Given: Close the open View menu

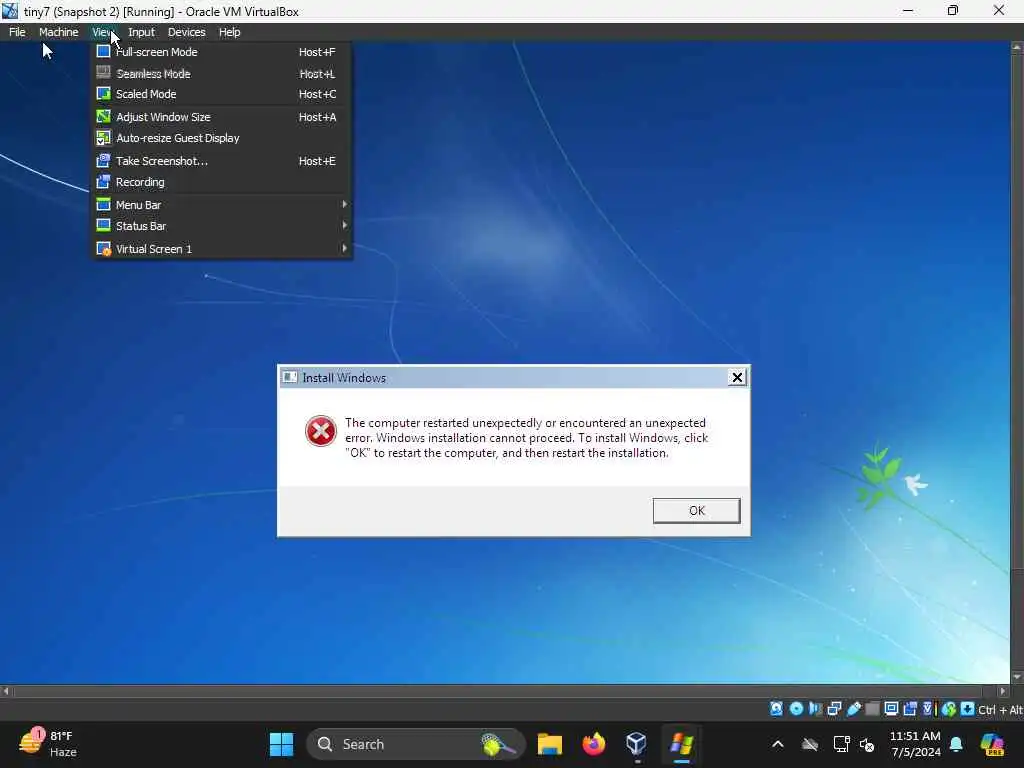Looking at the screenshot, I should 104,32.
